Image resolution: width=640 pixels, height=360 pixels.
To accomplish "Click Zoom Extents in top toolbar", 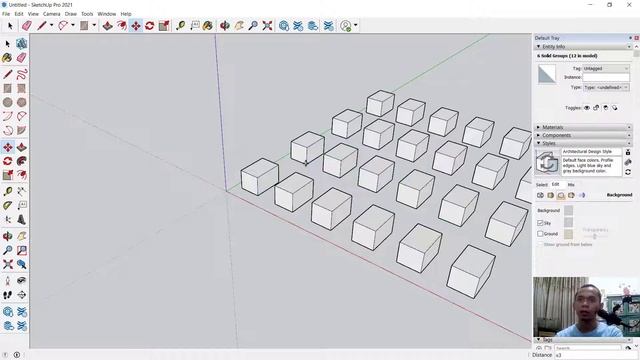I will point(267,26).
